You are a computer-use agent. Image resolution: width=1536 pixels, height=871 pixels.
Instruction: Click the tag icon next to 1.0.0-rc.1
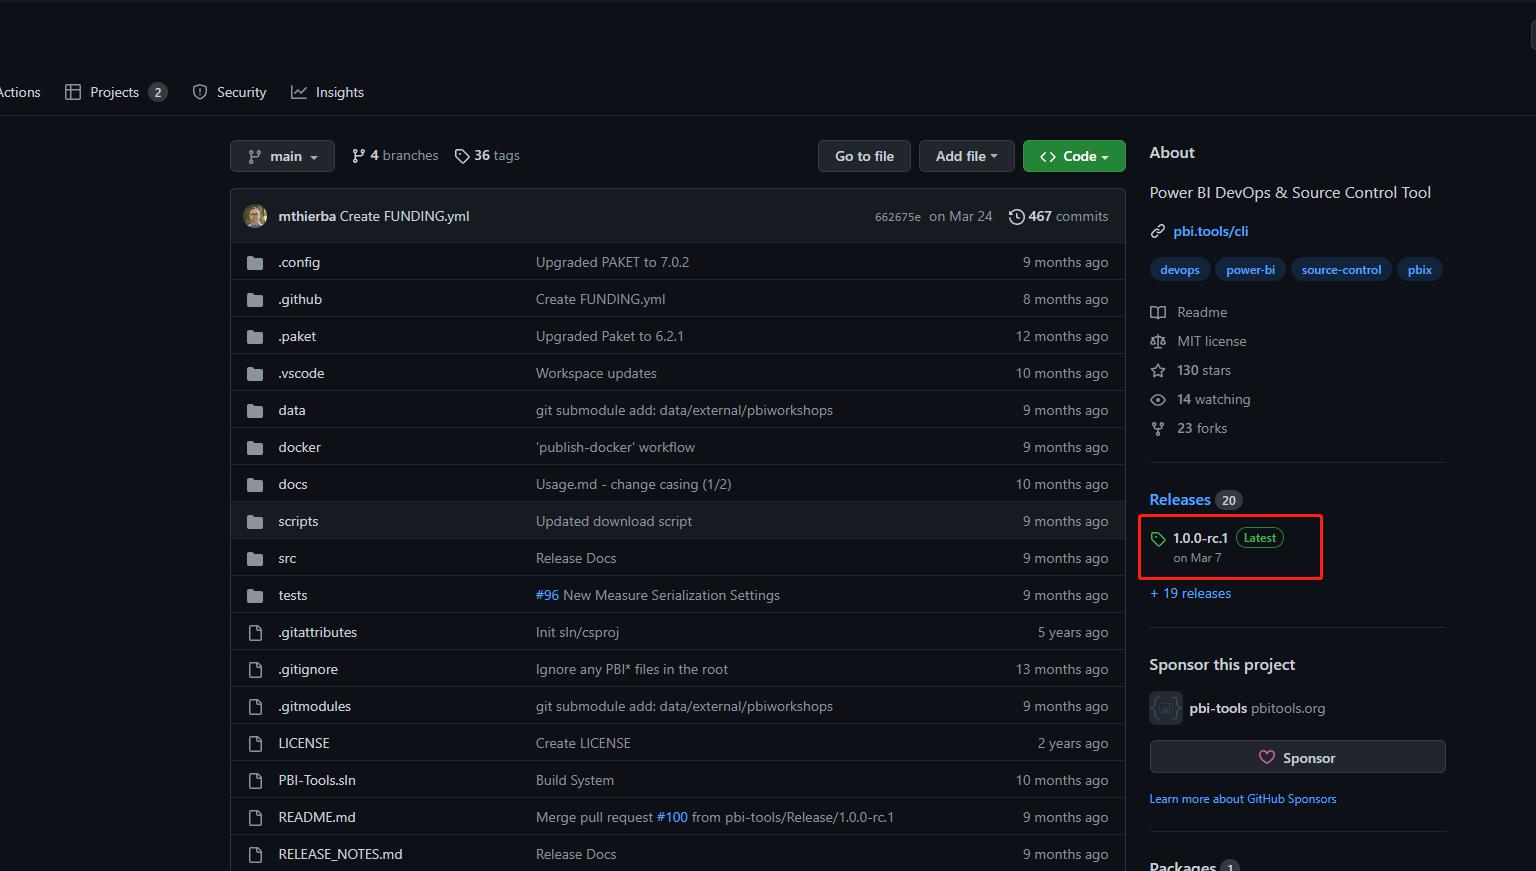[1158, 538]
